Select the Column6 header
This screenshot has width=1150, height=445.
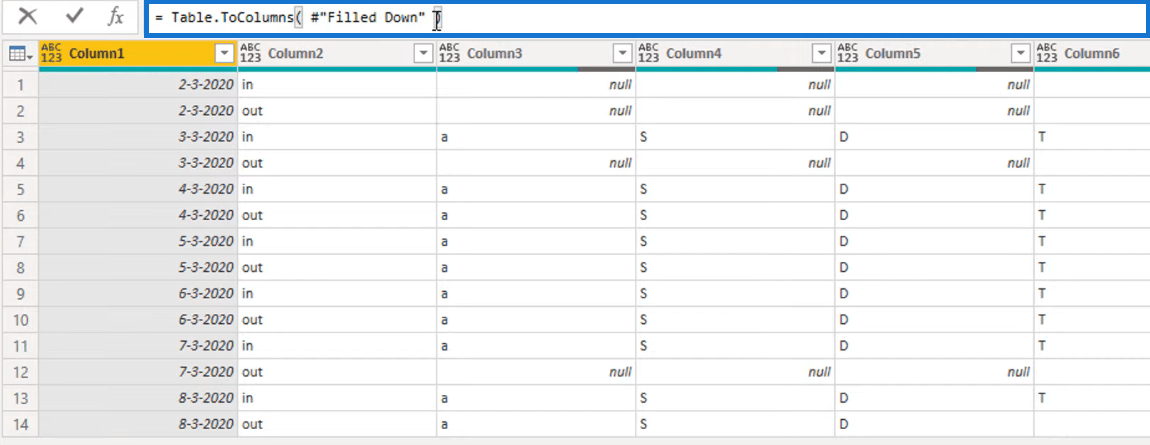tap(1092, 54)
